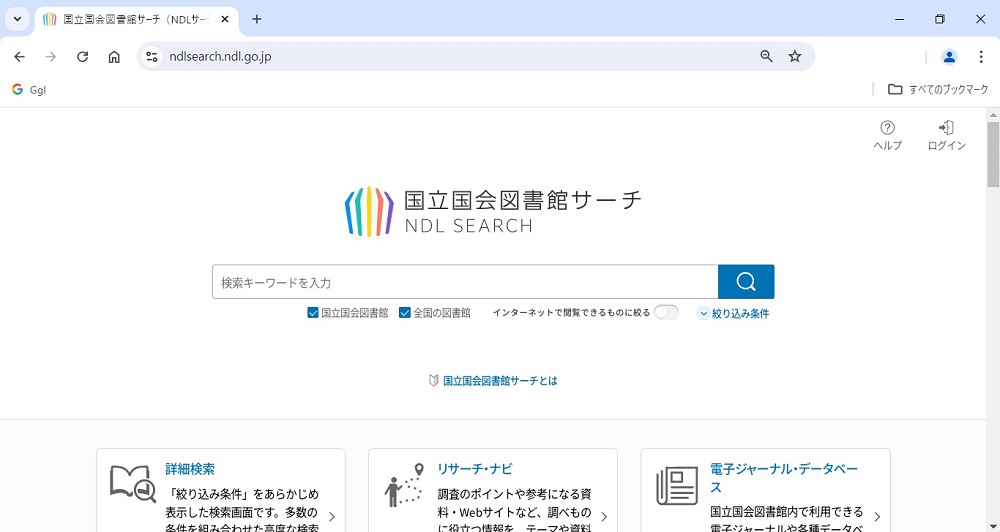Open すべてのブックマーク folder

938,90
